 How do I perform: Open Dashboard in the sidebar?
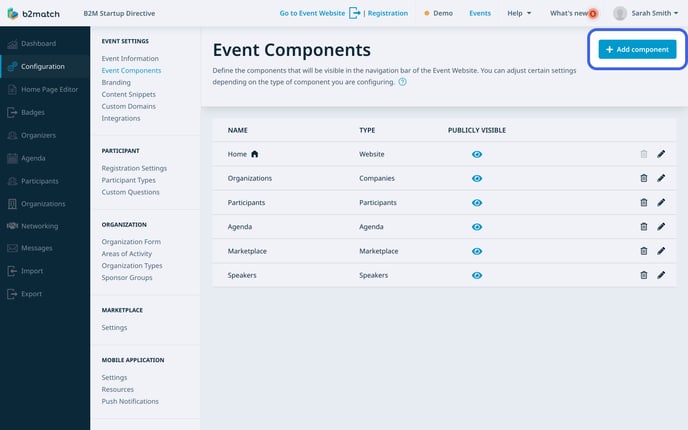point(38,43)
